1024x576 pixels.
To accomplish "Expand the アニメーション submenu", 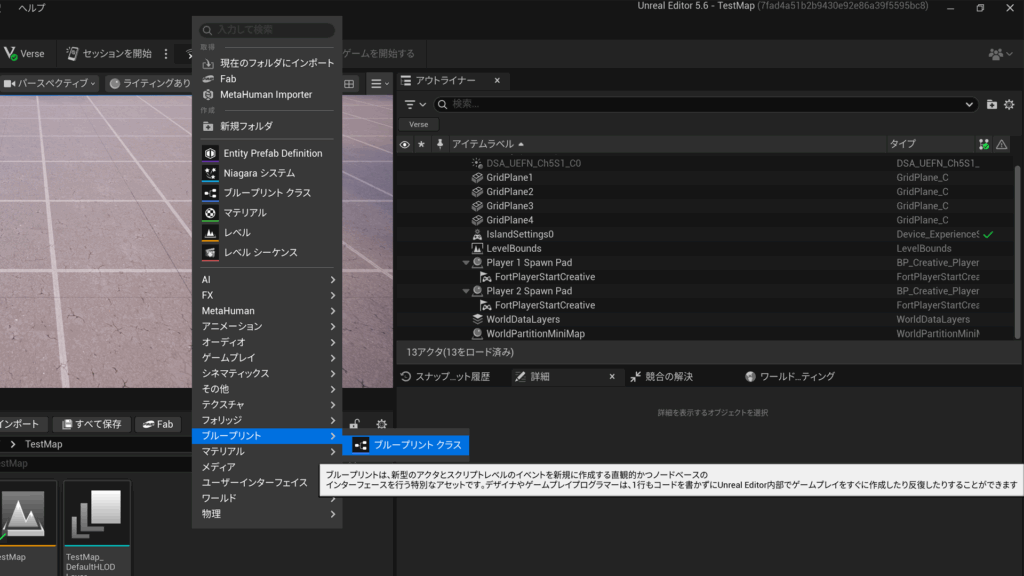I will click(x=267, y=327).
